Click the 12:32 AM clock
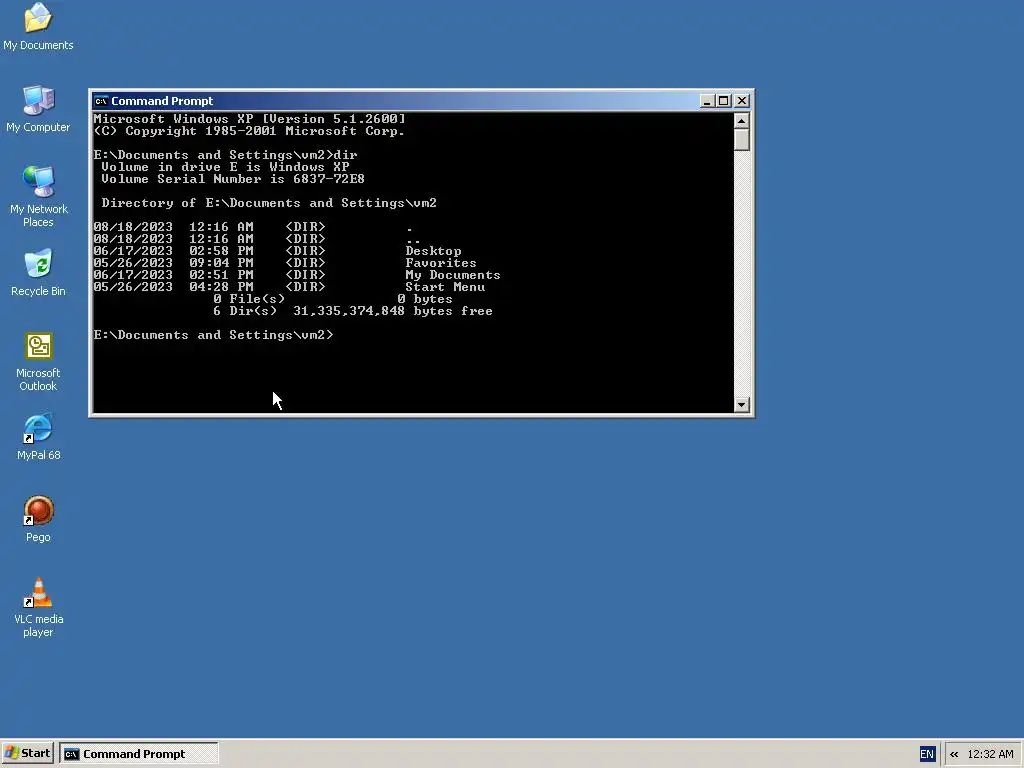Viewport: 1024px width, 768px height. tap(990, 754)
